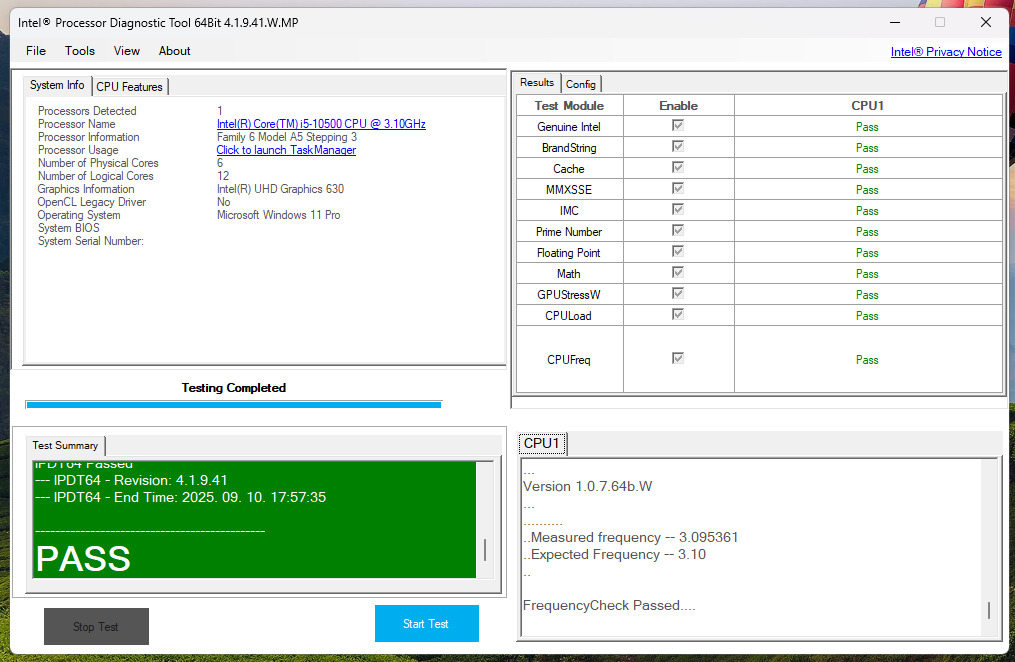
Task: Open the View menu
Action: pyautogui.click(x=126, y=51)
